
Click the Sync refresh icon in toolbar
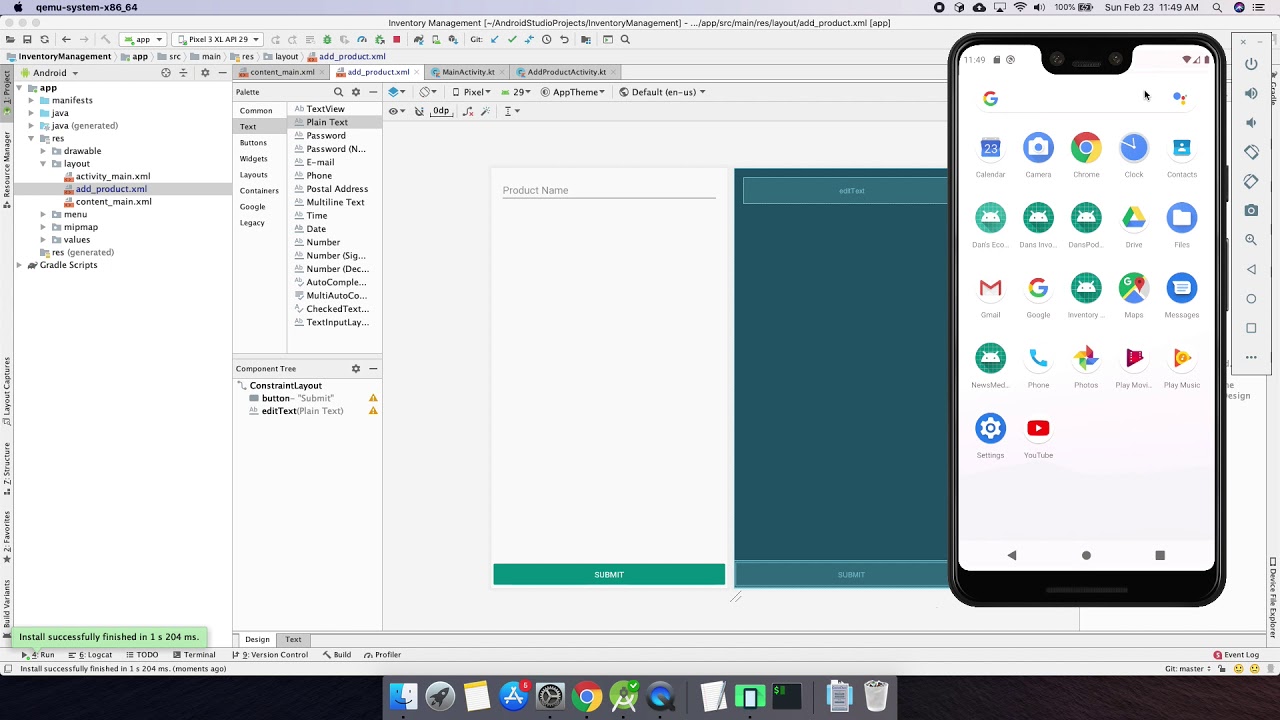(x=44, y=39)
